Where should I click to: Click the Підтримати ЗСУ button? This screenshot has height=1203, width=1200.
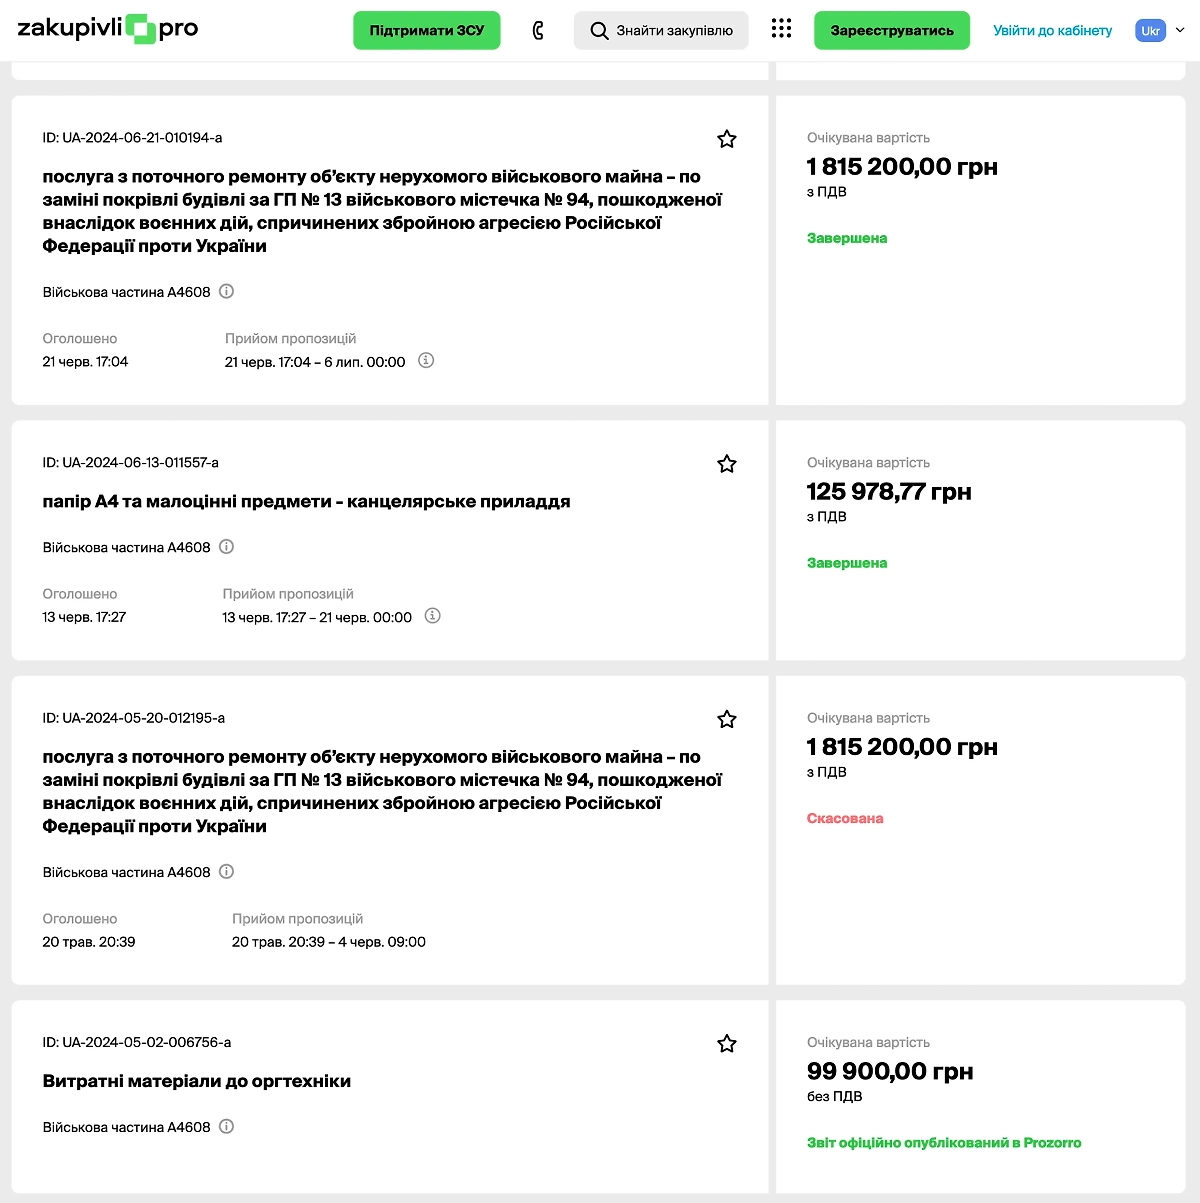point(427,30)
